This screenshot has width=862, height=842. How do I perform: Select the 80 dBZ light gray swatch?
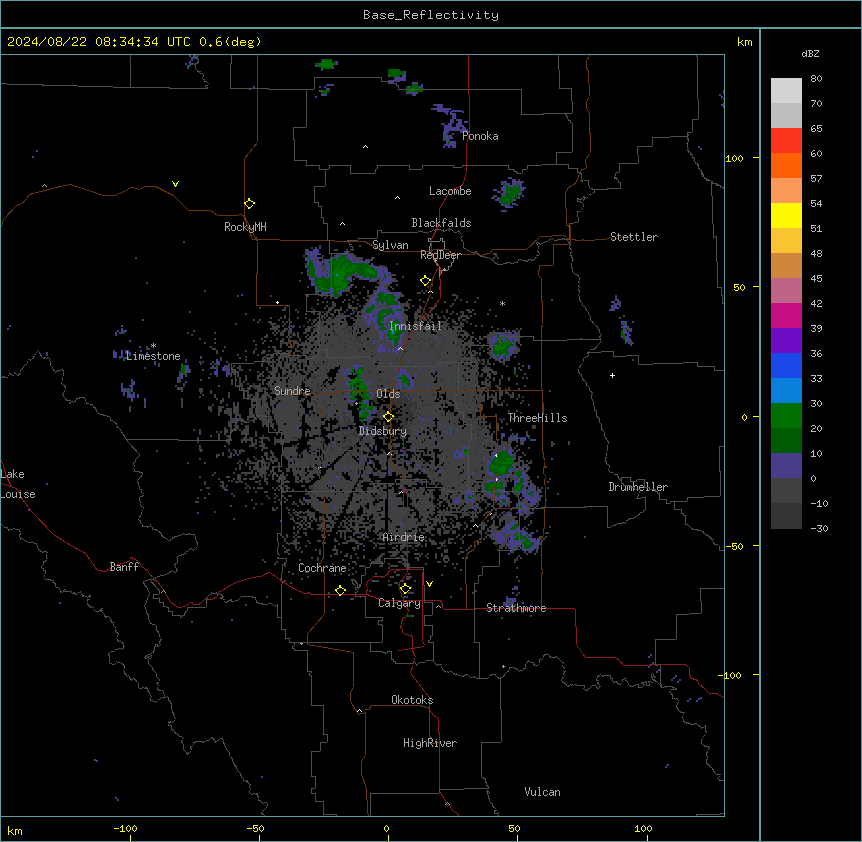786,90
